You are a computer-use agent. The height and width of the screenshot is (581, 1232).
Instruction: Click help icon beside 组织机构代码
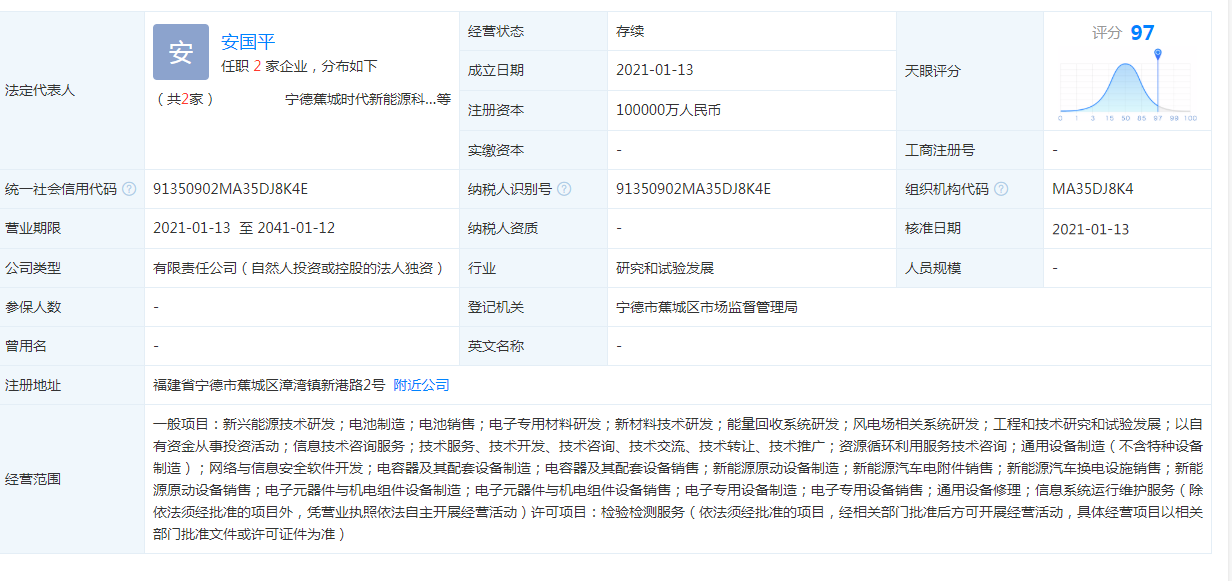pos(1001,189)
